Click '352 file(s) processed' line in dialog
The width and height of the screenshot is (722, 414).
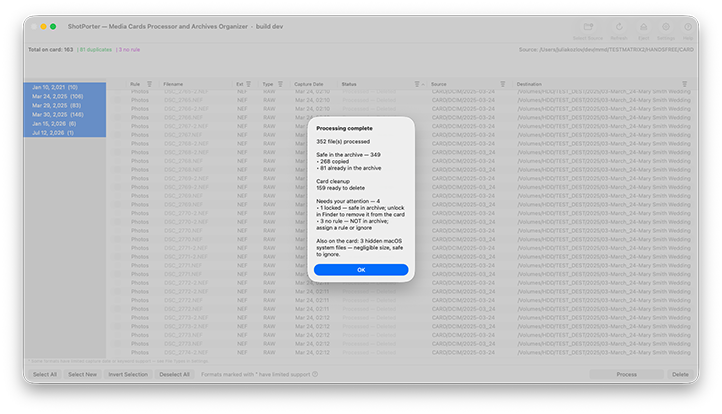[x=343, y=142]
